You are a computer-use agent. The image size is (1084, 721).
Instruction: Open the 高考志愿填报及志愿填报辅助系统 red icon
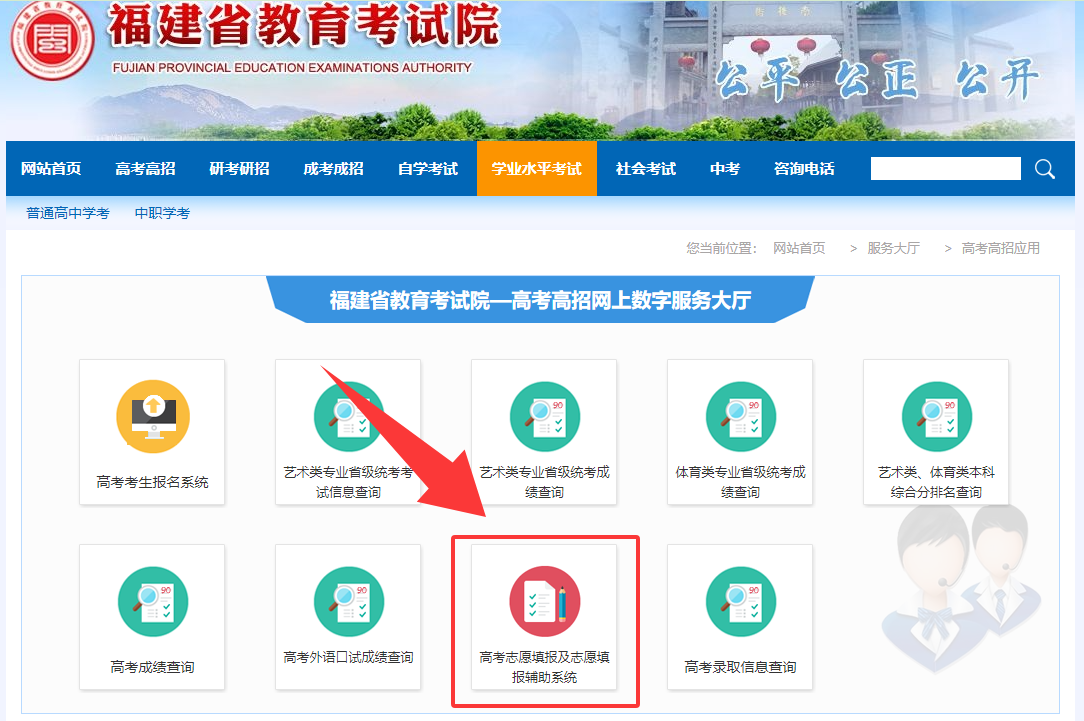point(545,601)
